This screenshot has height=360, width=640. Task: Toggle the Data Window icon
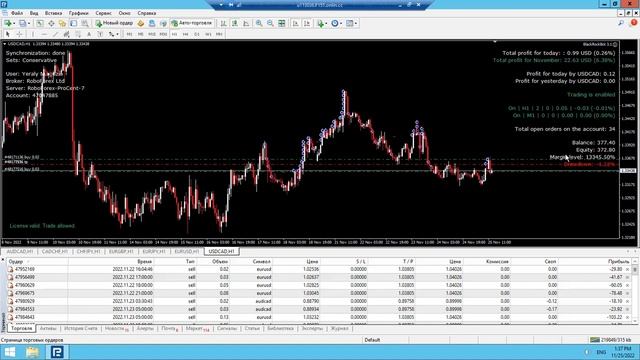[51, 23]
